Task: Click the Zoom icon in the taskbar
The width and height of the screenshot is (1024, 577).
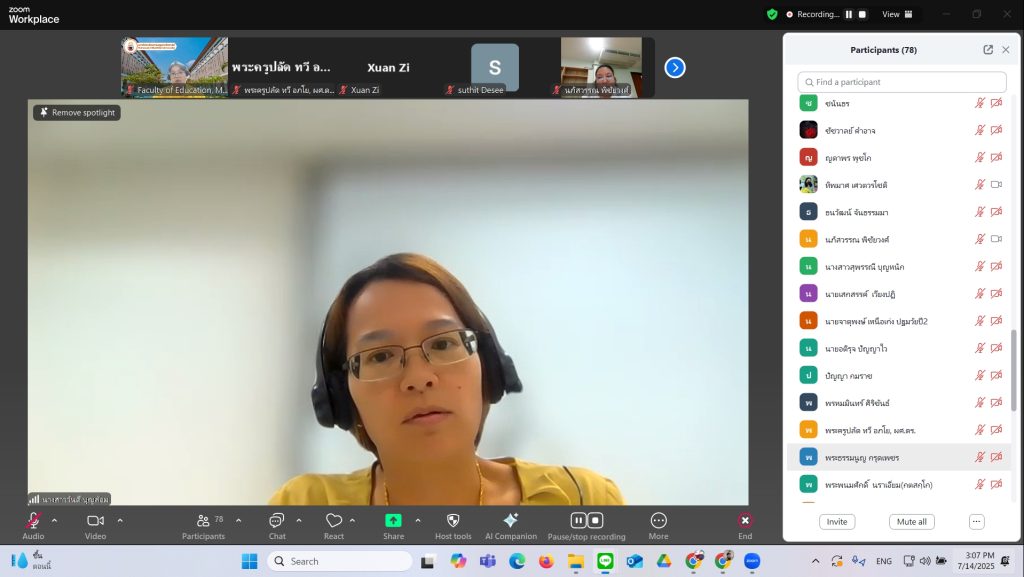Action: tap(752, 561)
